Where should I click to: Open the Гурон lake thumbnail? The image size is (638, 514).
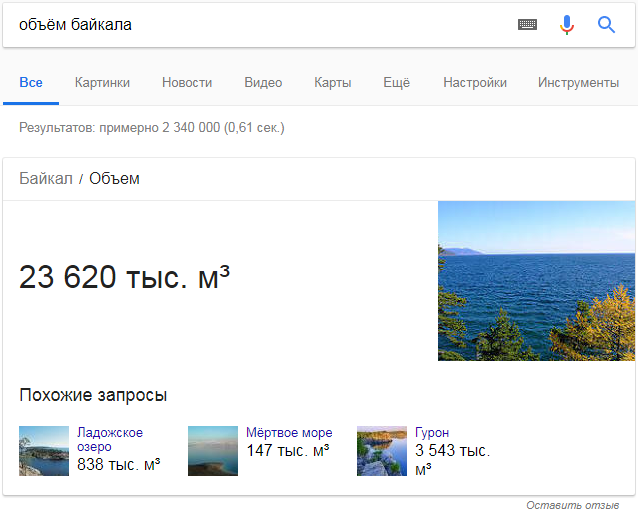tap(382, 451)
